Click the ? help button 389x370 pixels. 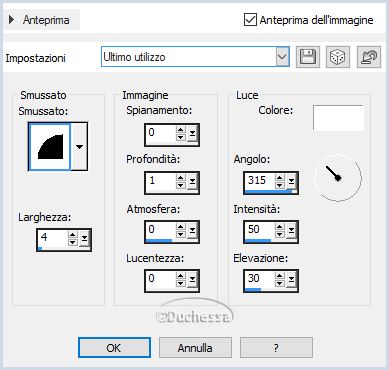click(276, 348)
